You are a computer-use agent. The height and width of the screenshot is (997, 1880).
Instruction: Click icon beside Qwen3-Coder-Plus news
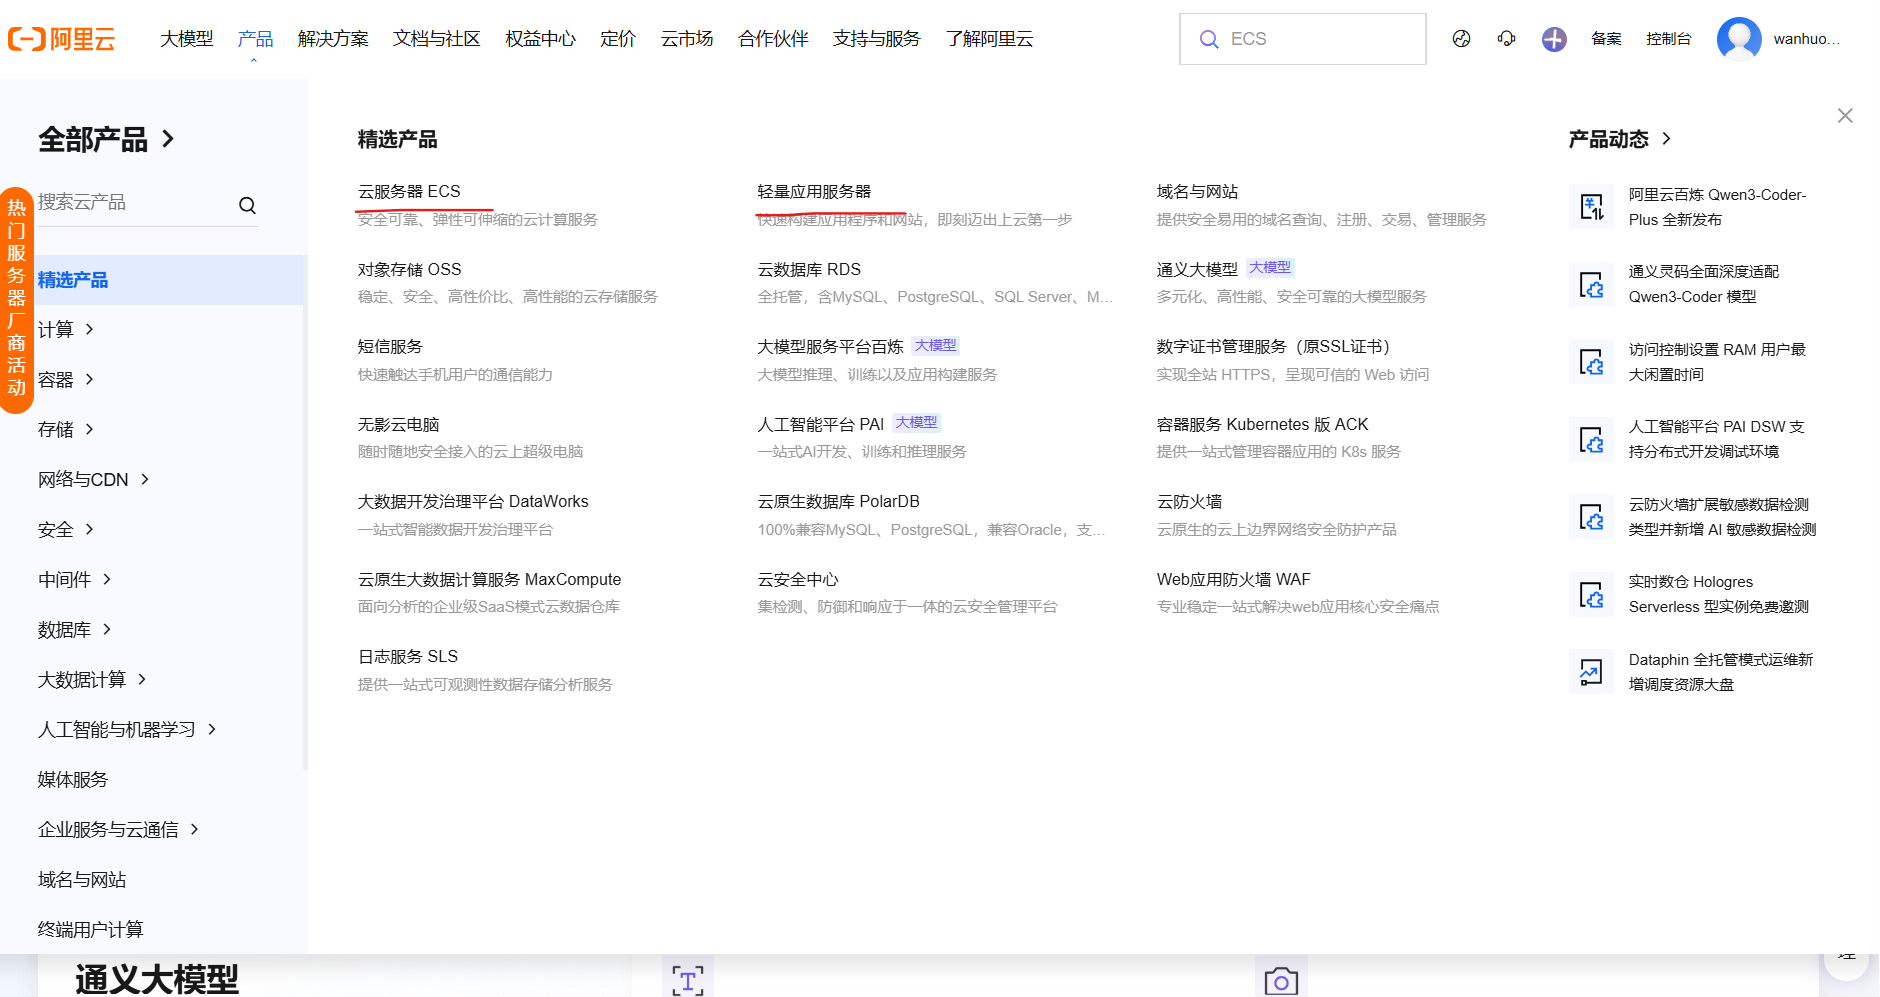(1591, 207)
